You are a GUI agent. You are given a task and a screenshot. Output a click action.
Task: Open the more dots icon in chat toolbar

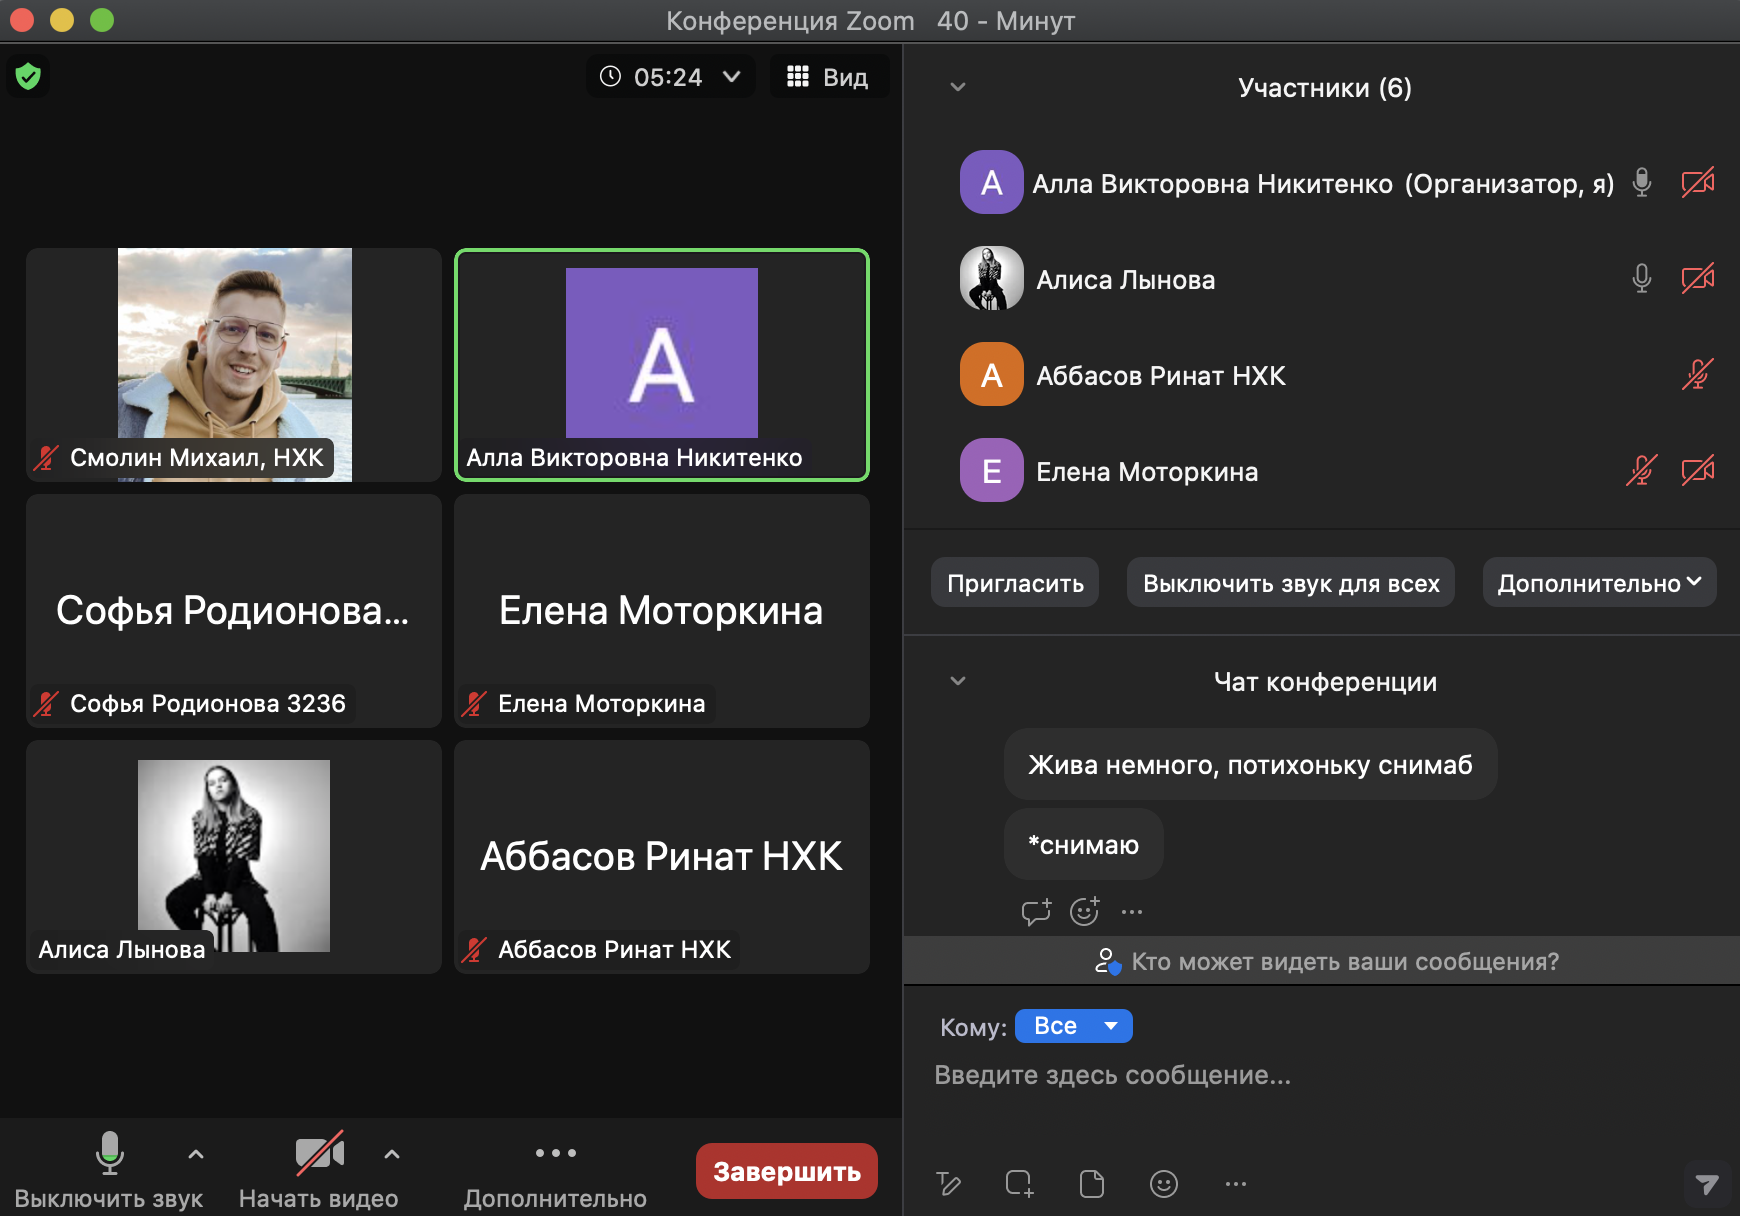[1236, 1184]
